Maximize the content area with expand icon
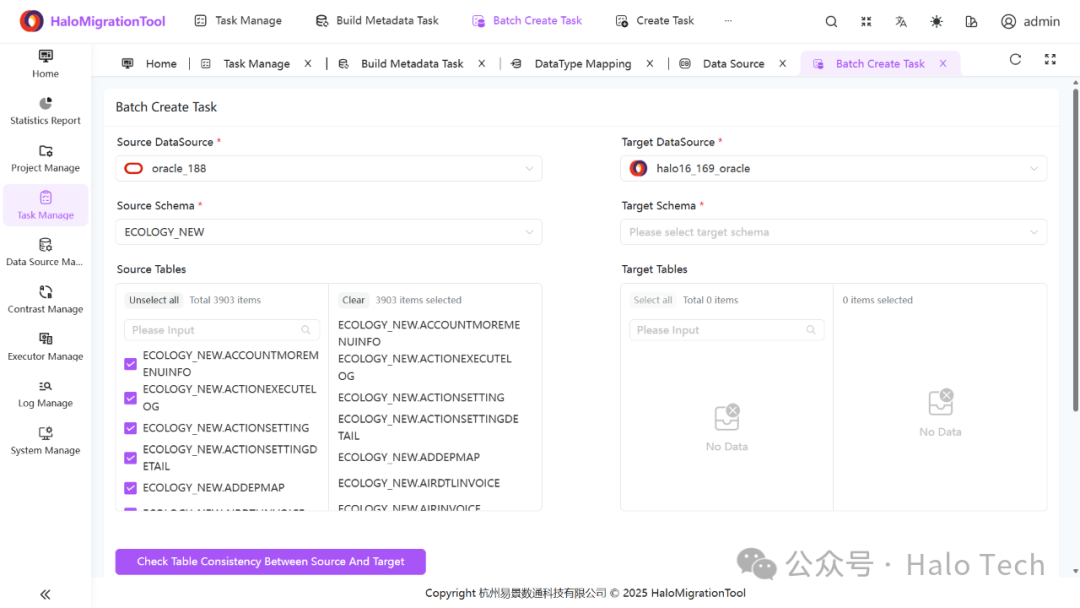Image resolution: width=1080 pixels, height=608 pixels. click(1050, 59)
